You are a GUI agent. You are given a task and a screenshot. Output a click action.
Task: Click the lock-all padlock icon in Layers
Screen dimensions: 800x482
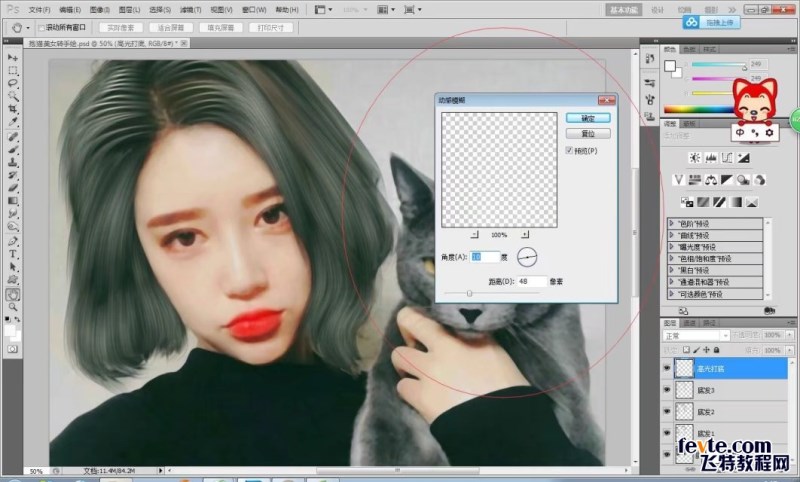click(x=716, y=351)
